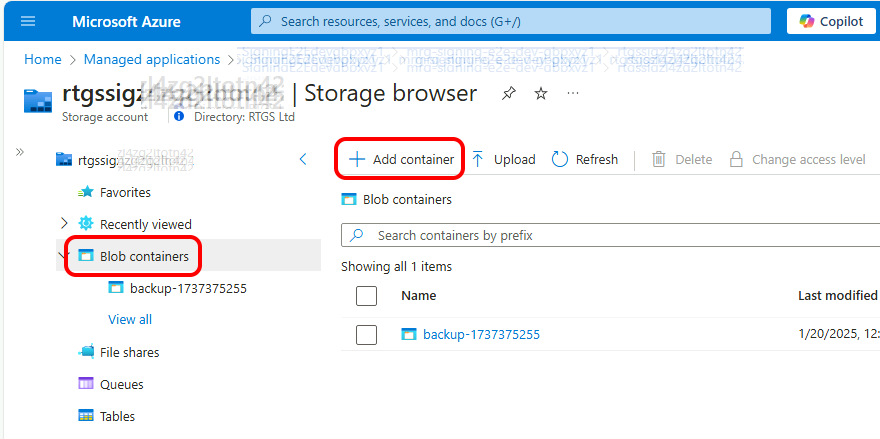Screen dimensions: 880x439
Task: Click the Favorites star icon in tree
Action: tap(85, 193)
